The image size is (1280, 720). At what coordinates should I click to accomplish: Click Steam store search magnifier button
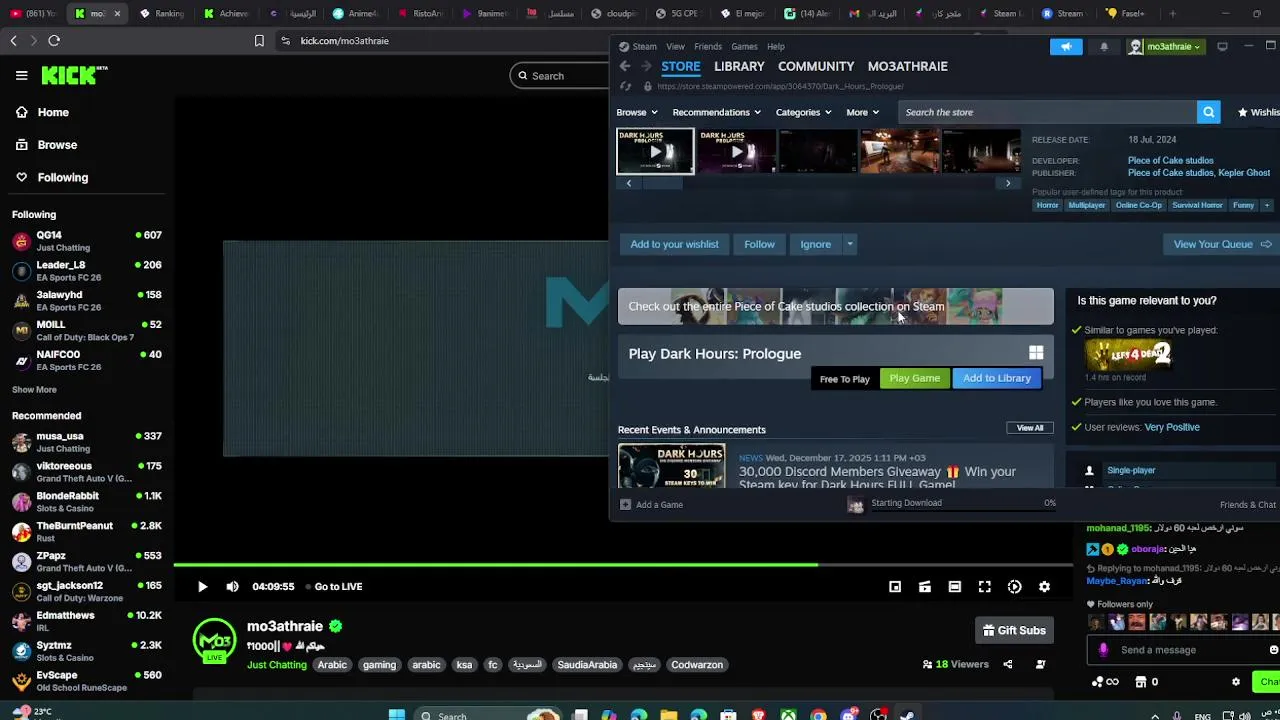[1208, 112]
